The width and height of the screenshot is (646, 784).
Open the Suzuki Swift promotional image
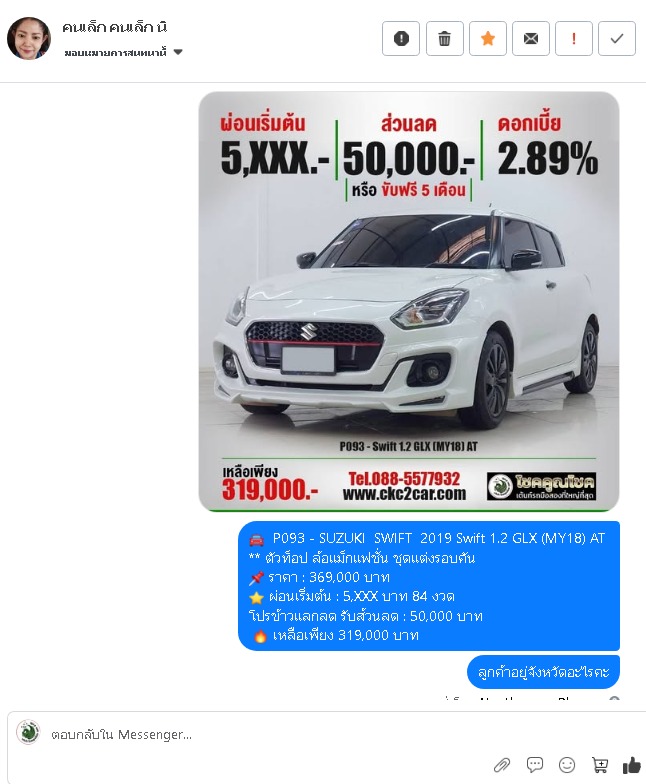click(x=408, y=302)
